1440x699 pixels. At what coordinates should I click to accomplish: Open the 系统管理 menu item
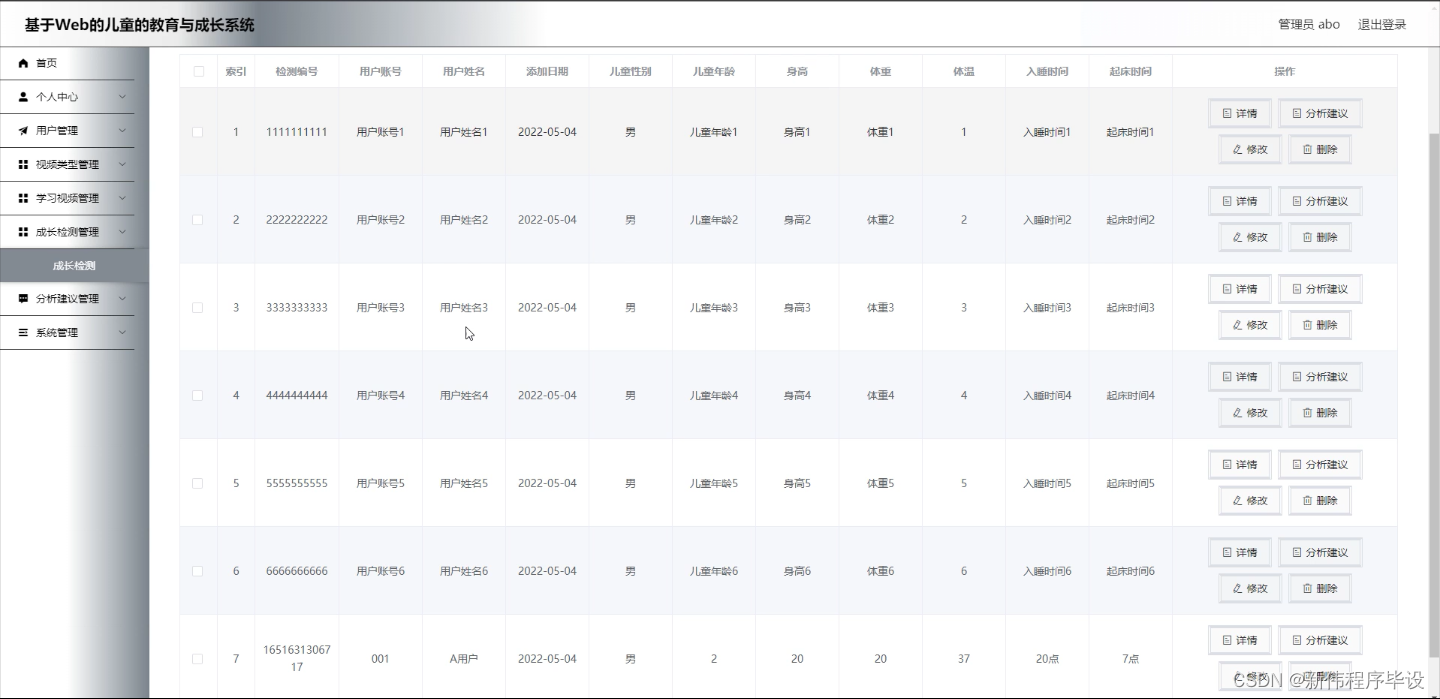[67, 332]
